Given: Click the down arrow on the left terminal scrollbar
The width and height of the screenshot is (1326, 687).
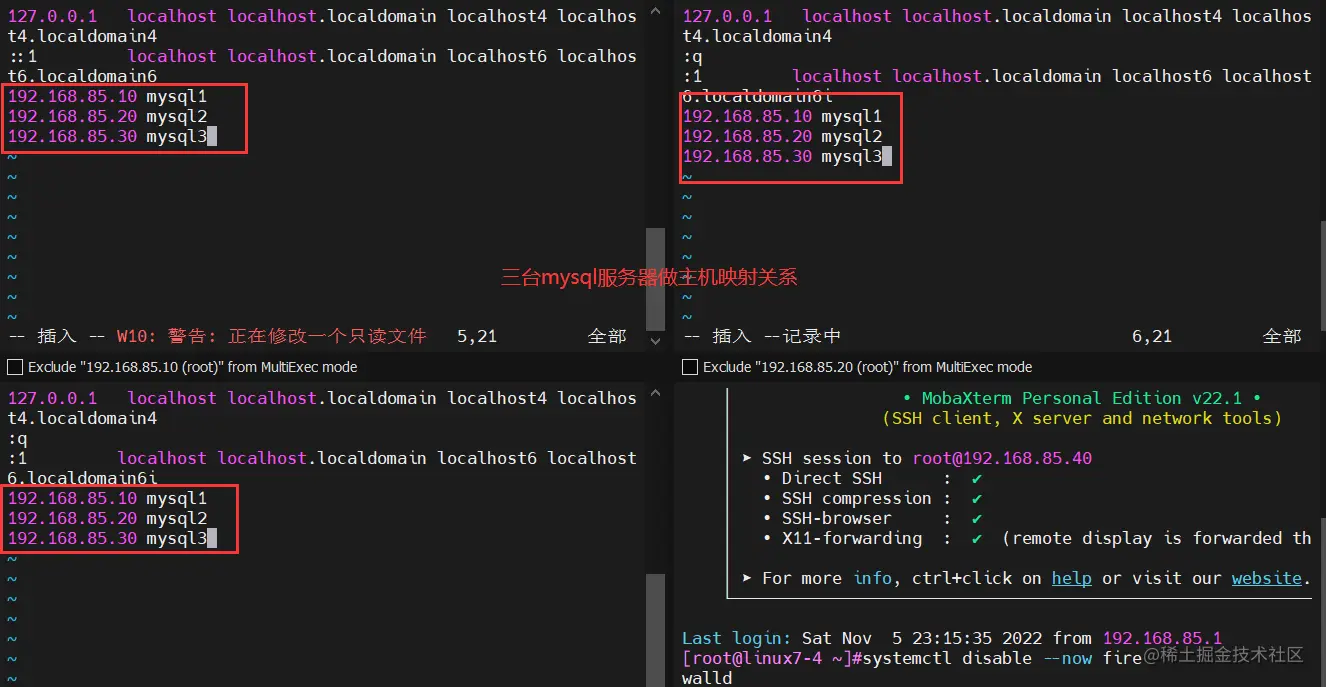Looking at the screenshot, I should [x=656, y=343].
